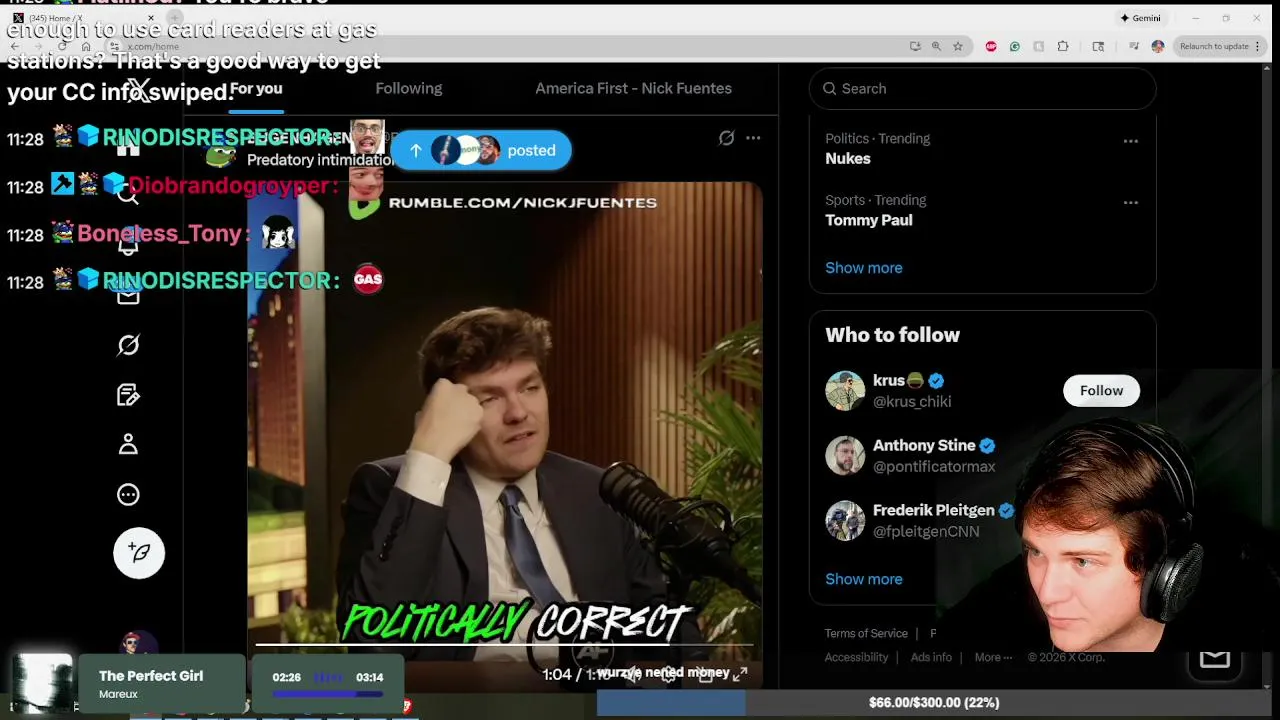Open options for the Tommy Paul trend
The width and height of the screenshot is (1280, 720).
click(1131, 202)
